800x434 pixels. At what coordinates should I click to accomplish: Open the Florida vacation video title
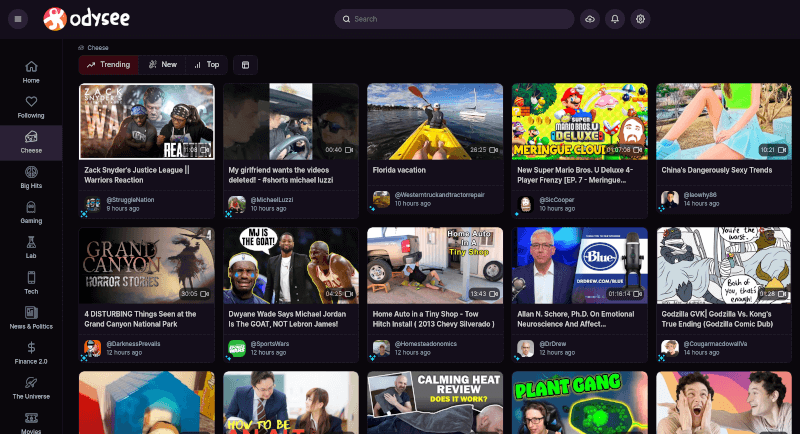click(399, 170)
